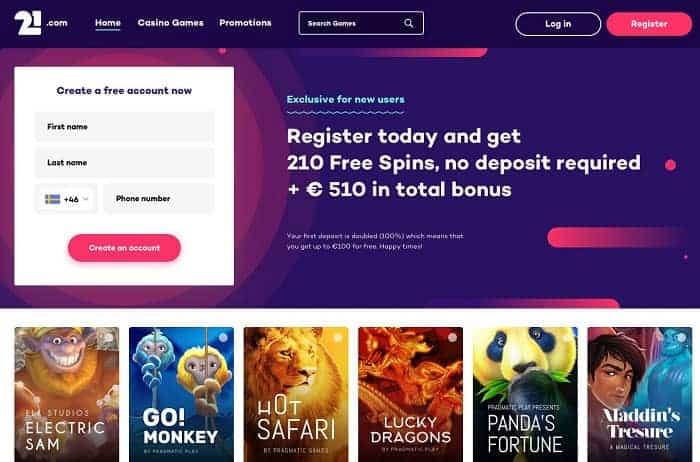
Task: Open Casino Games menu
Action: tap(171, 23)
